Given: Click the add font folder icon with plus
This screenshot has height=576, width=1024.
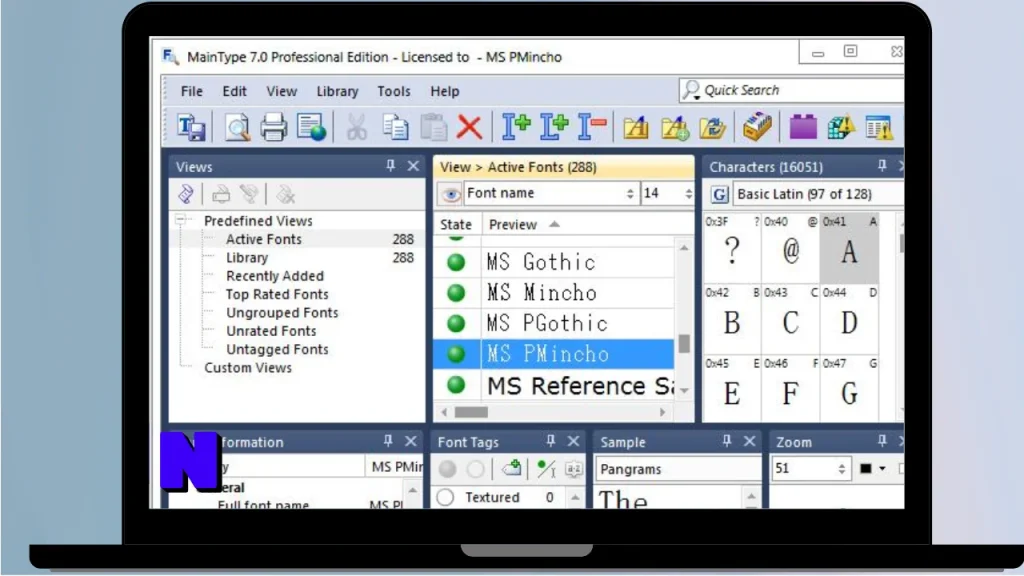Looking at the screenshot, I should [675, 127].
